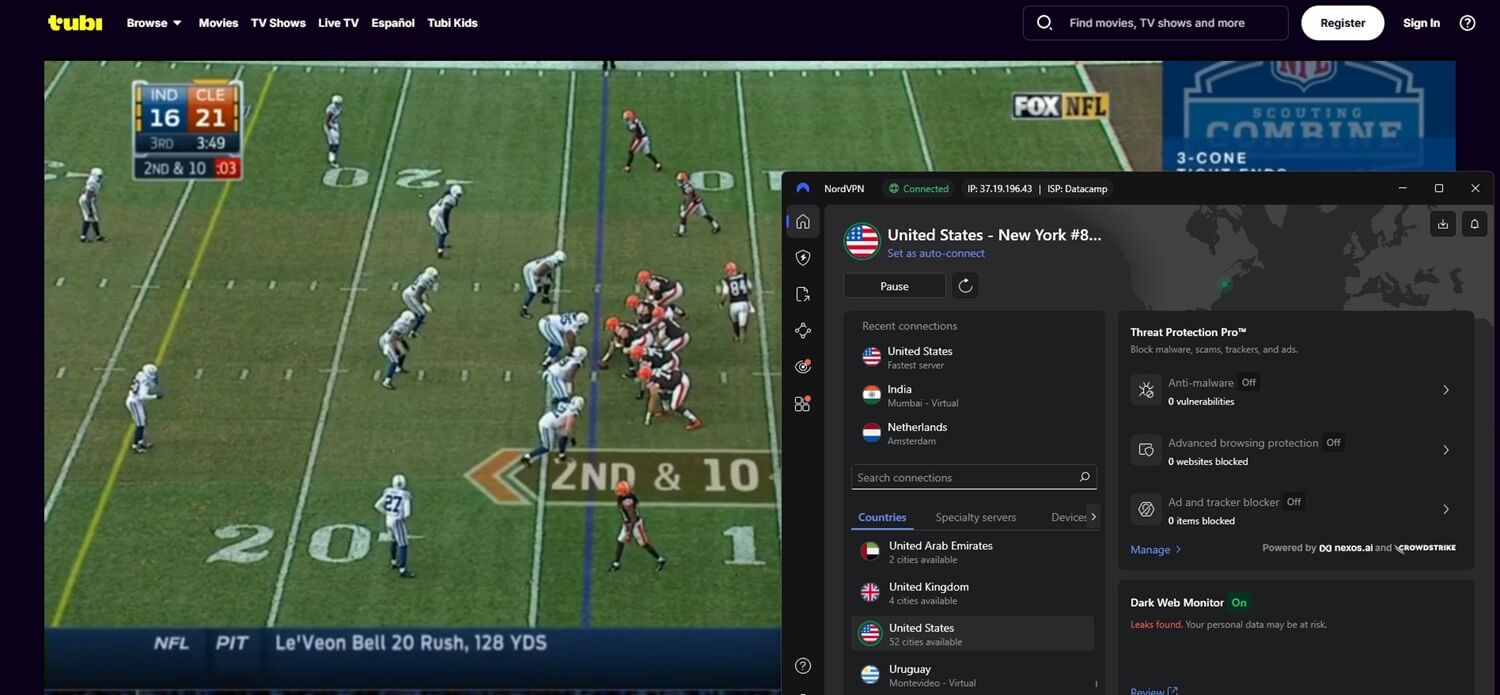The height and width of the screenshot is (695, 1500).
Task: Enable Advanced browsing protection
Action: pyautogui.click(x=1446, y=450)
